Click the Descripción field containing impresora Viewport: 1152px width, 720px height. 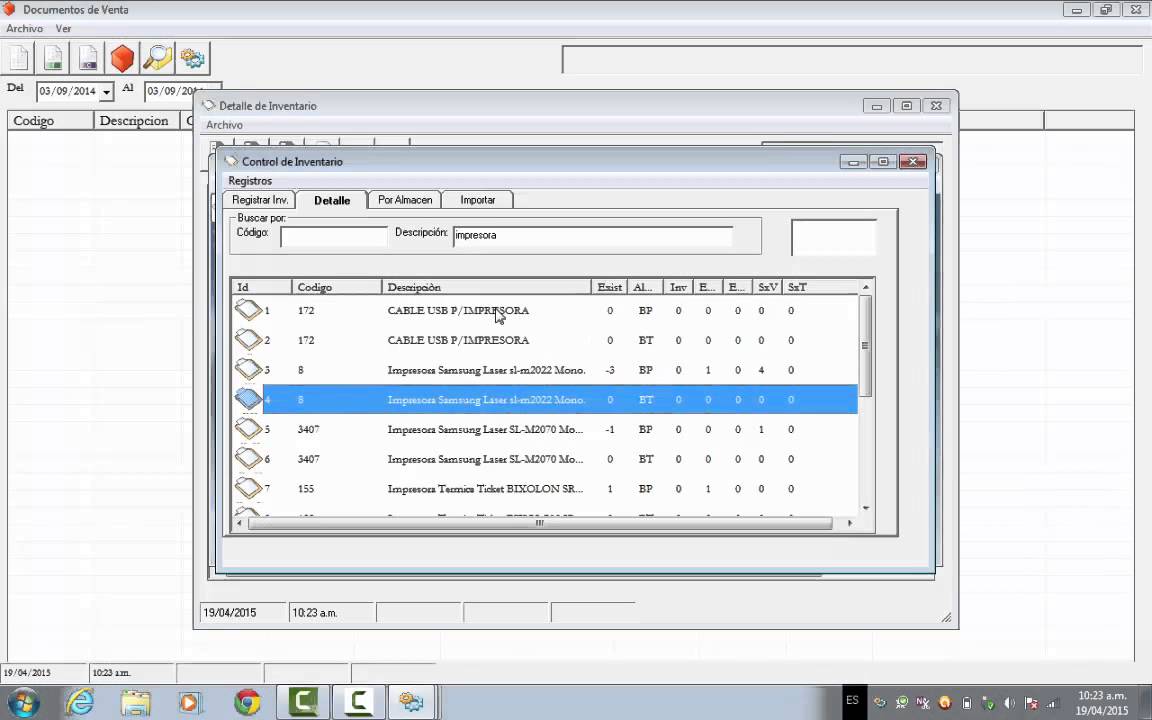tap(593, 236)
